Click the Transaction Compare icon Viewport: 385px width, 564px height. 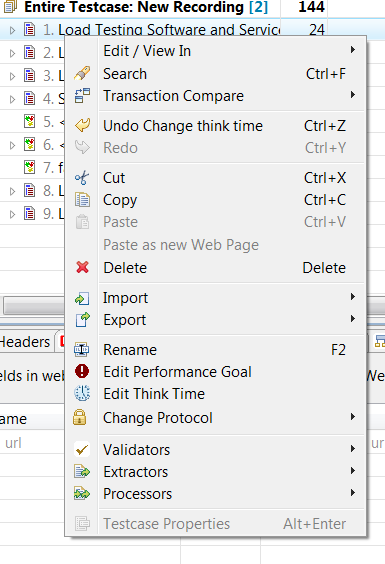[82, 96]
